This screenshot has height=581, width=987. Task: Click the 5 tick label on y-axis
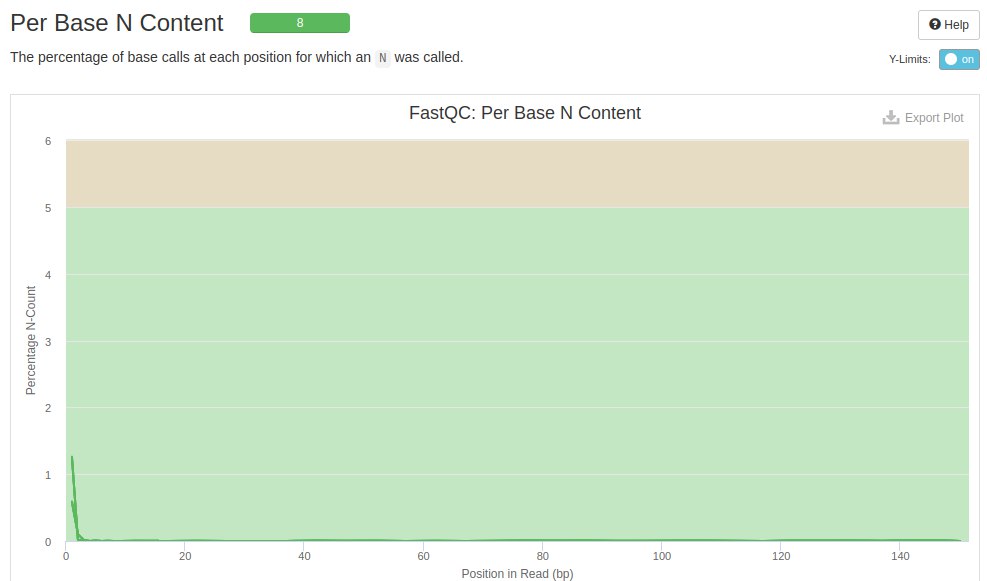[x=47, y=208]
